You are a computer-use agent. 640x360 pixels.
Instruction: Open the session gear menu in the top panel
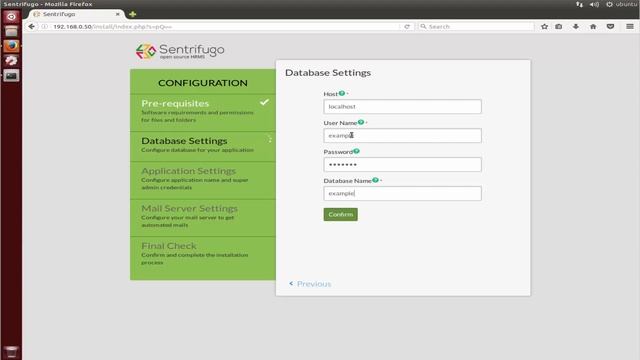tap(609, 4)
